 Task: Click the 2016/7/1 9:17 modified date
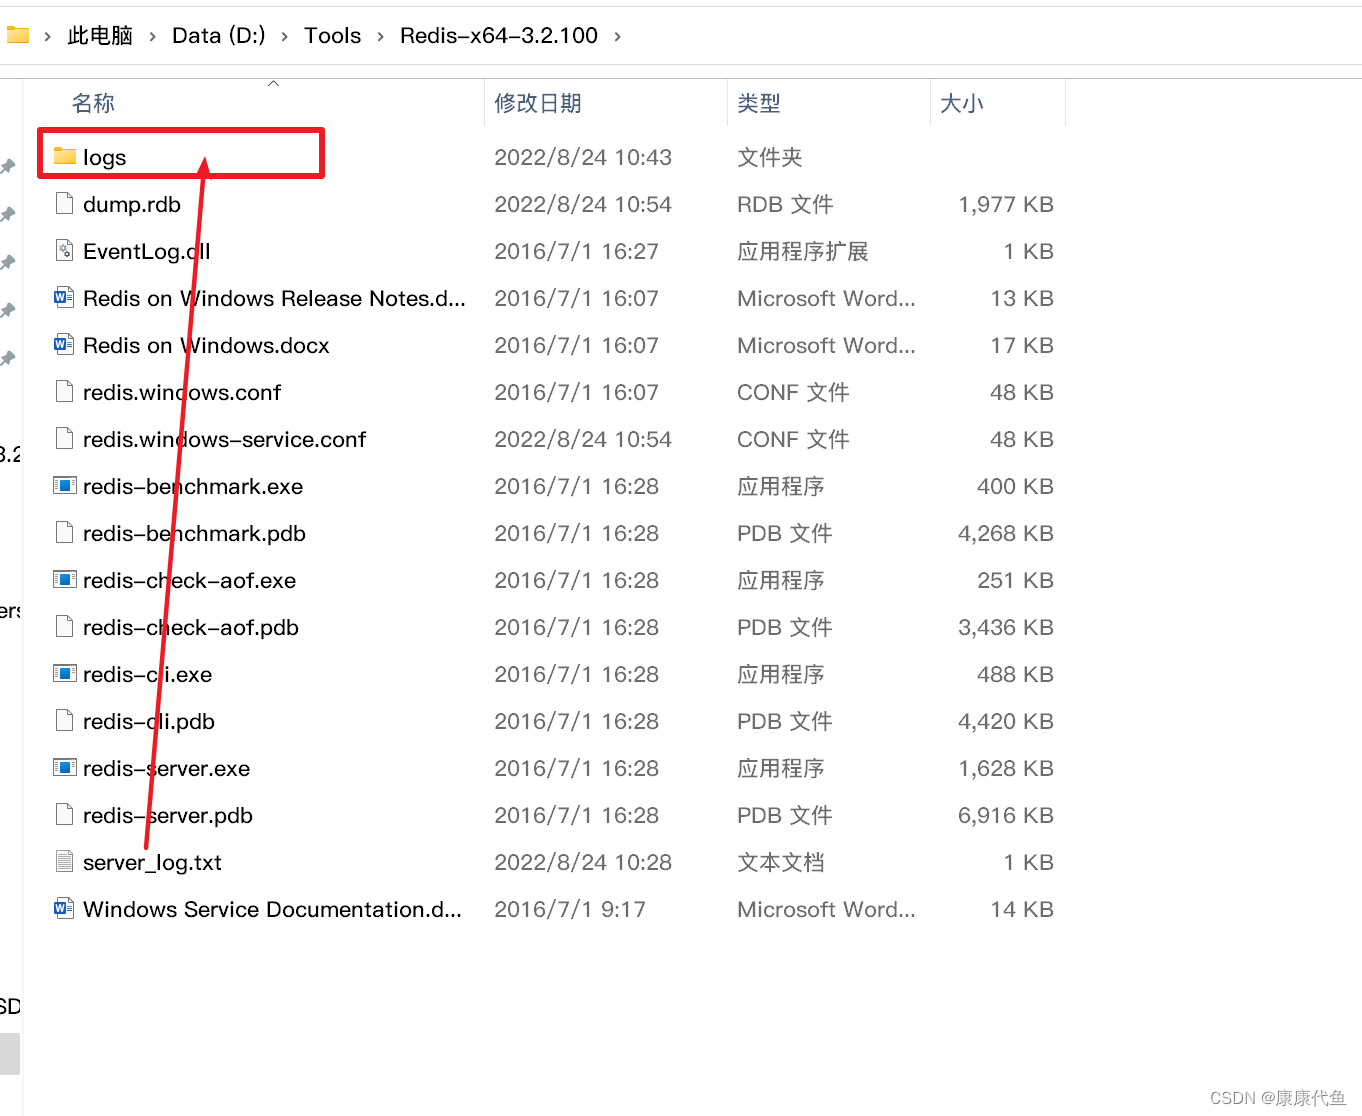[570, 909]
